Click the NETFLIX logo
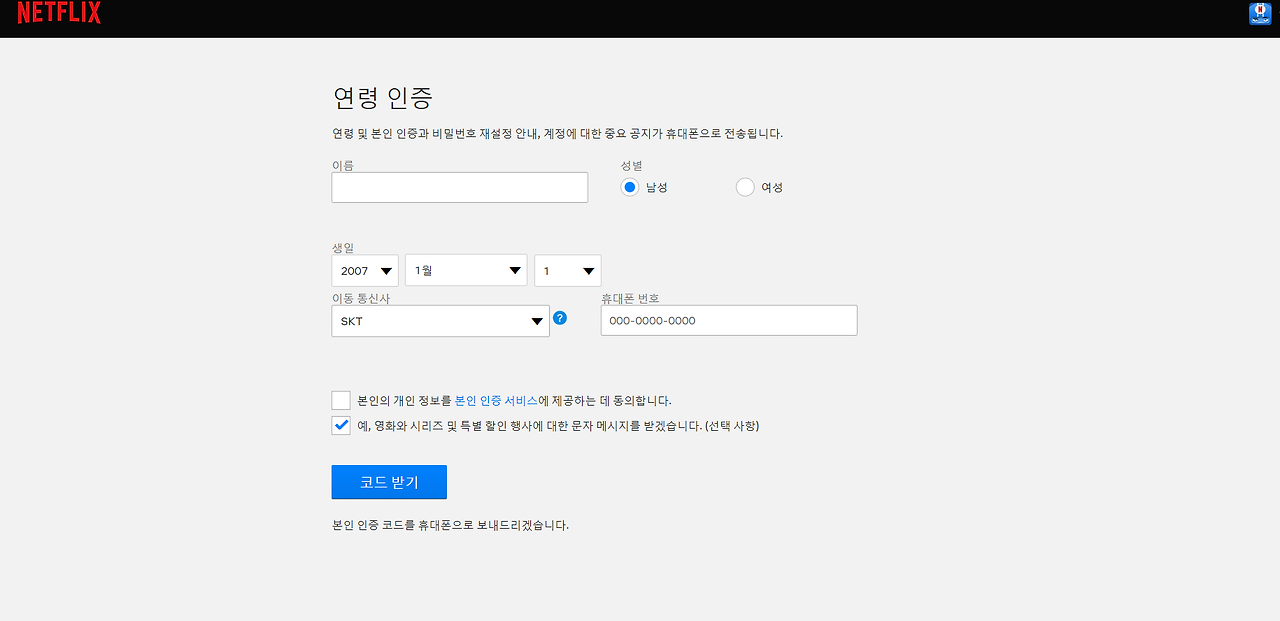This screenshot has width=1280, height=621. 58,14
